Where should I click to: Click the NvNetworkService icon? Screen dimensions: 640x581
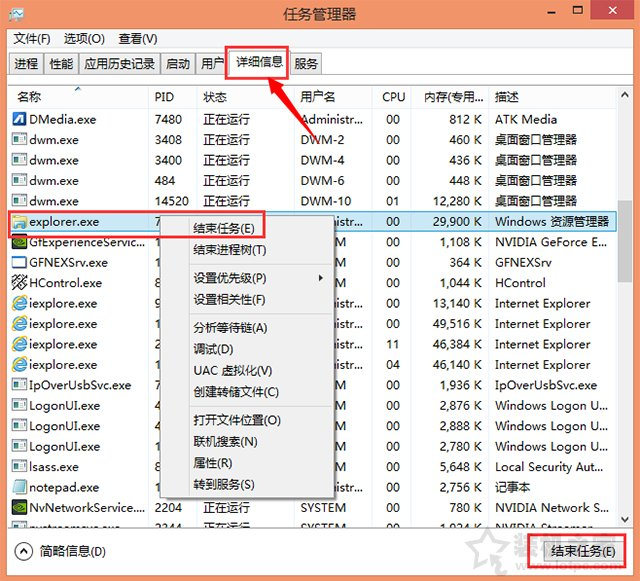19,508
